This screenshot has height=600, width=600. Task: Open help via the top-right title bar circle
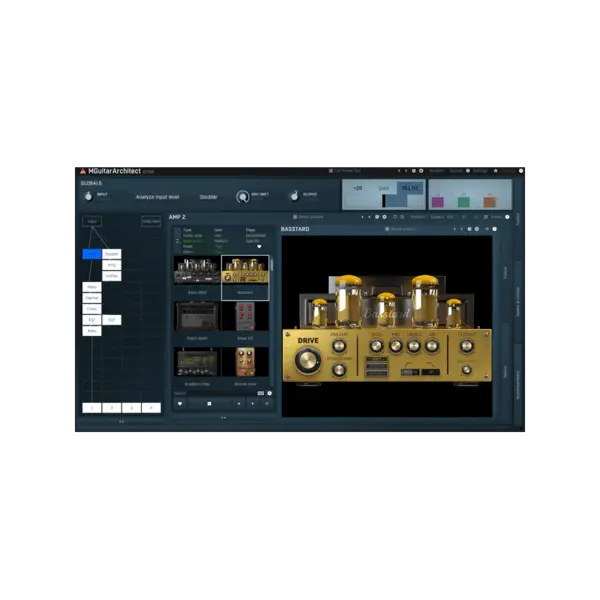[x=521, y=171]
